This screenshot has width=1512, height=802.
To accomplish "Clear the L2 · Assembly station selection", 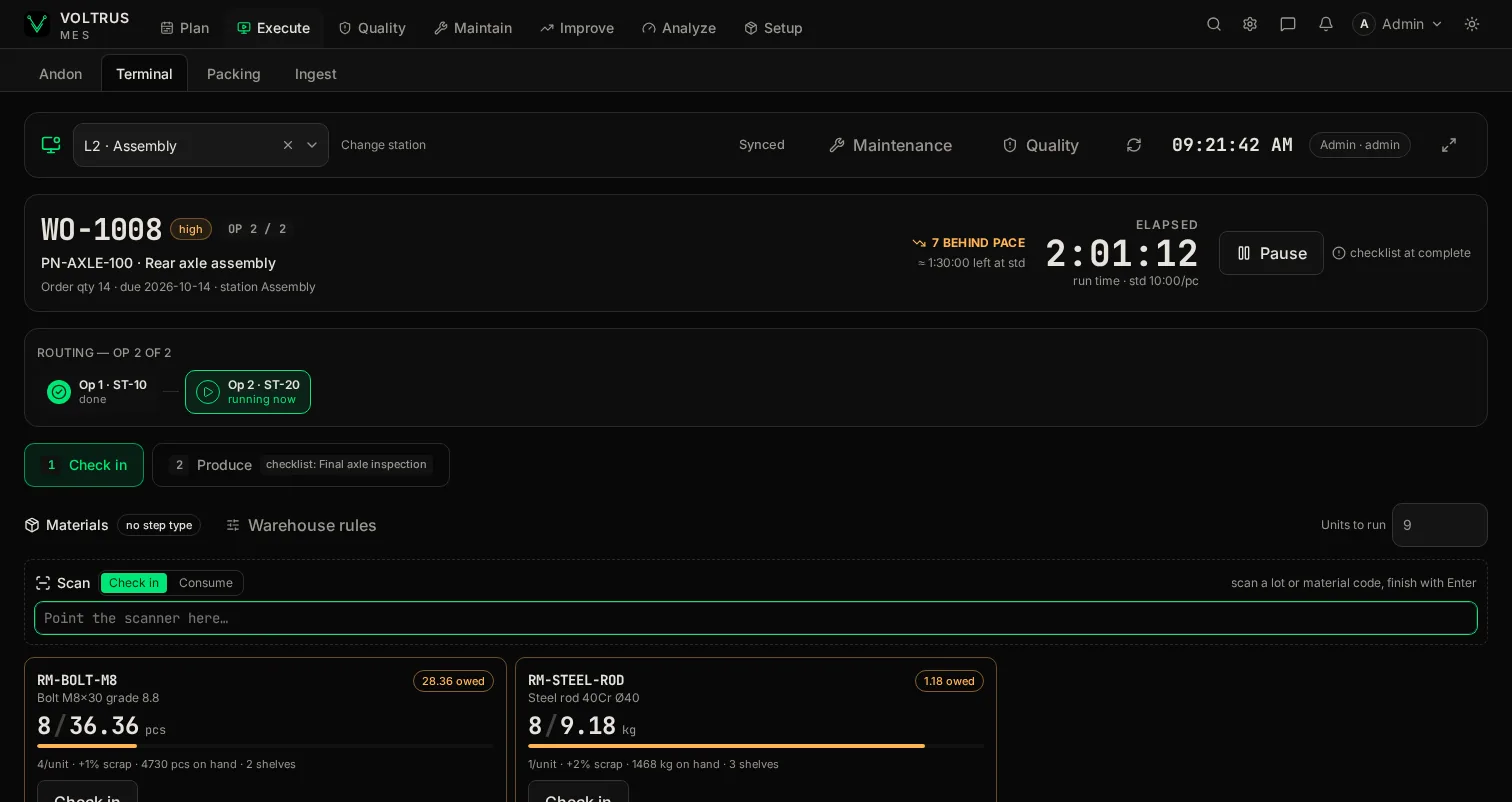I will pyautogui.click(x=288, y=145).
